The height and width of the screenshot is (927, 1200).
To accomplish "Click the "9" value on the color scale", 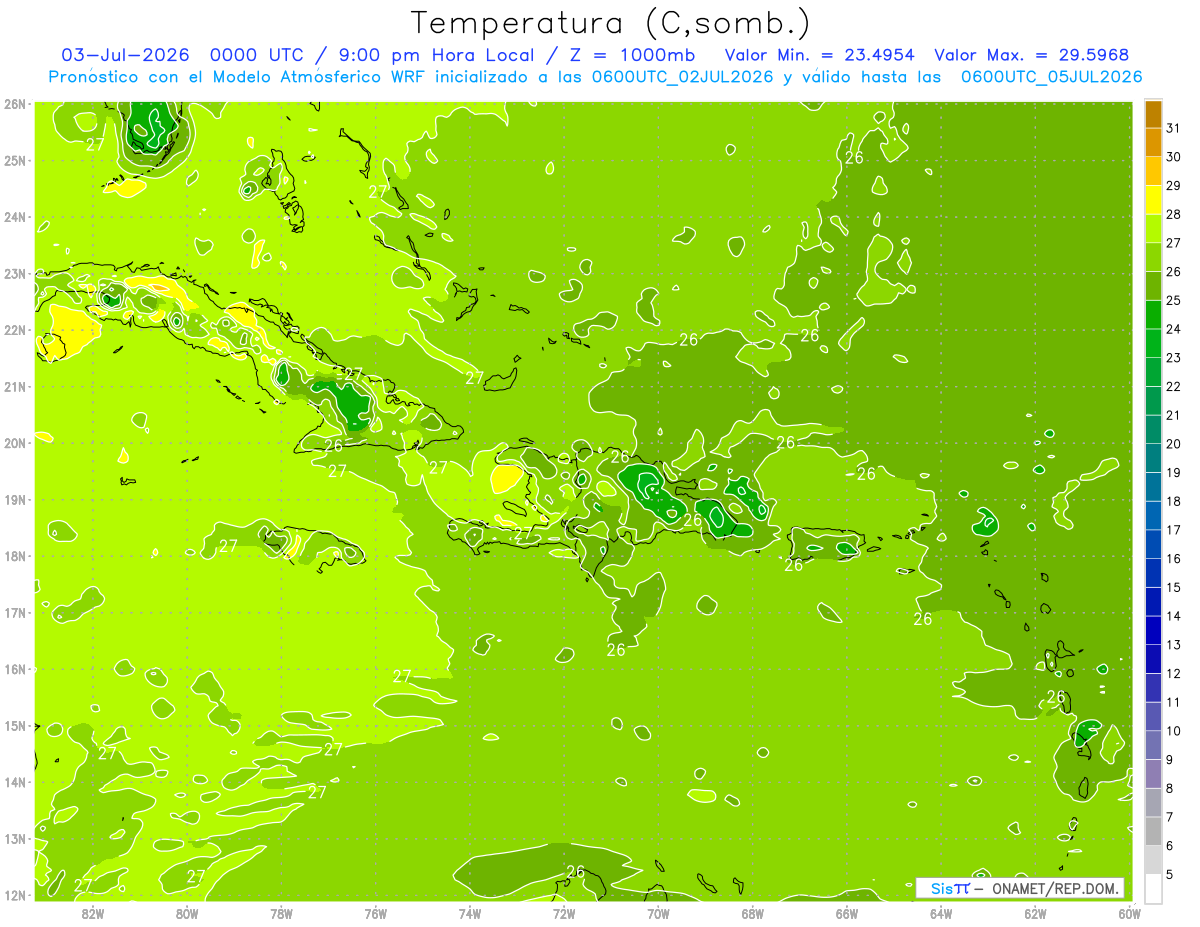I will click(1170, 759).
